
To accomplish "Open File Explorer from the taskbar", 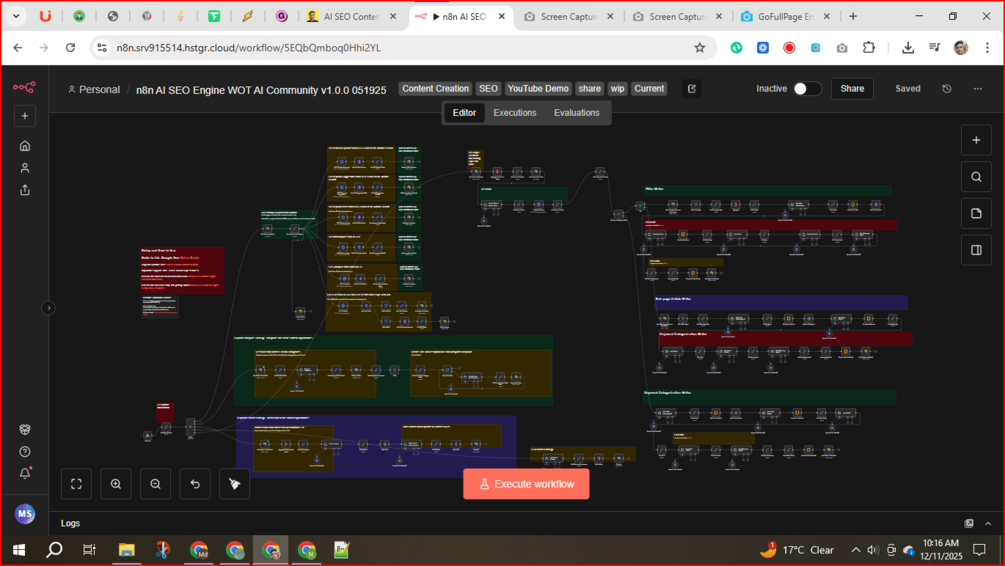I will point(126,550).
